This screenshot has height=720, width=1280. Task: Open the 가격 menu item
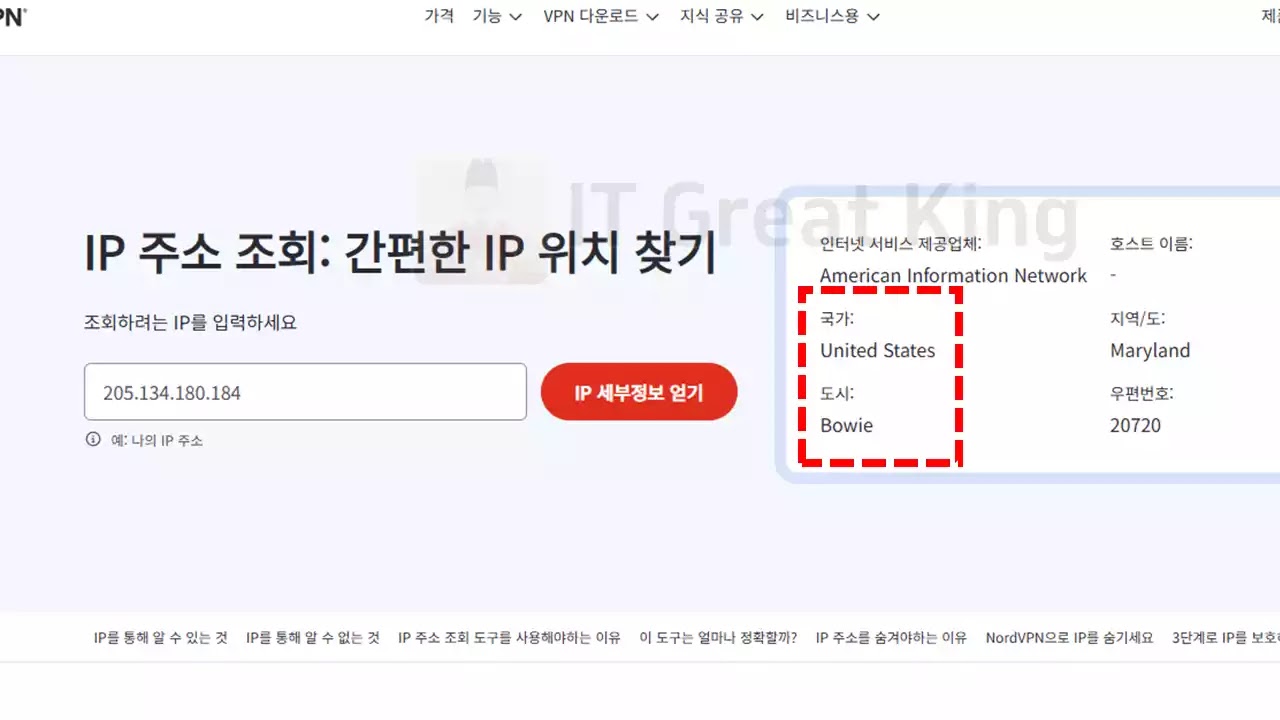pos(439,16)
